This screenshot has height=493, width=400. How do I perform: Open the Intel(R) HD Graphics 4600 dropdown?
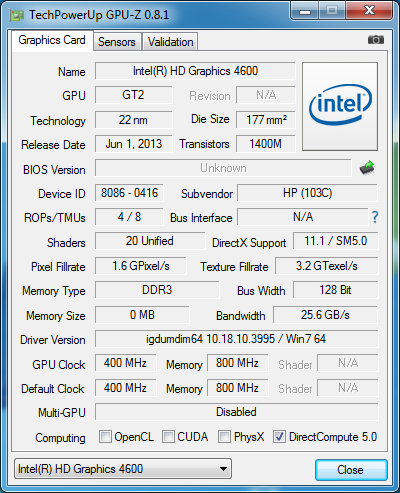pos(123,469)
